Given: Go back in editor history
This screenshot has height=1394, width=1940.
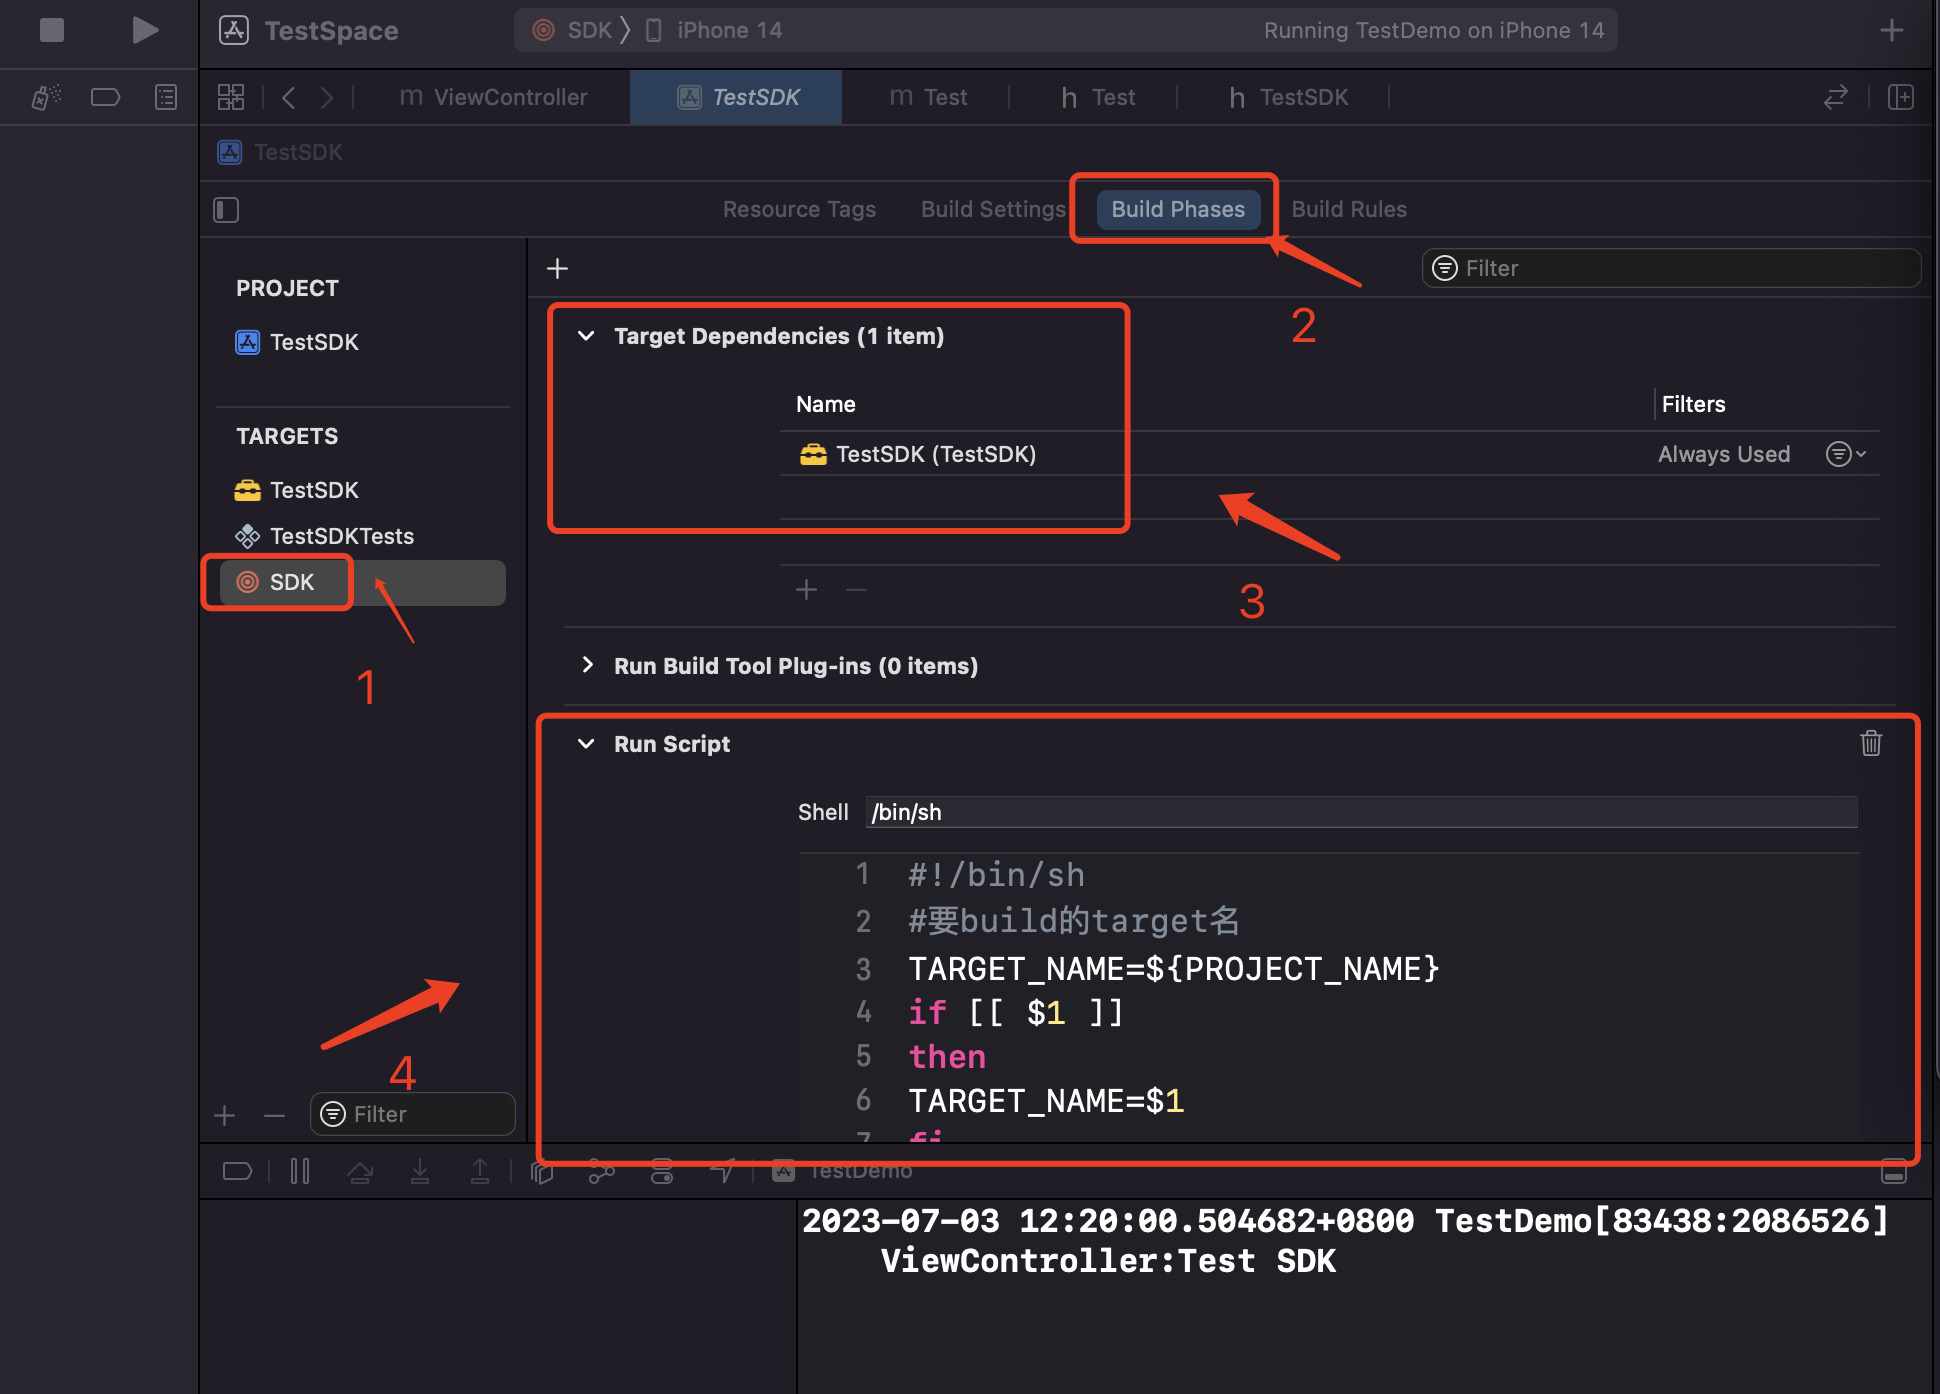Looking at the screenshot, I should (x=288, y=97).
